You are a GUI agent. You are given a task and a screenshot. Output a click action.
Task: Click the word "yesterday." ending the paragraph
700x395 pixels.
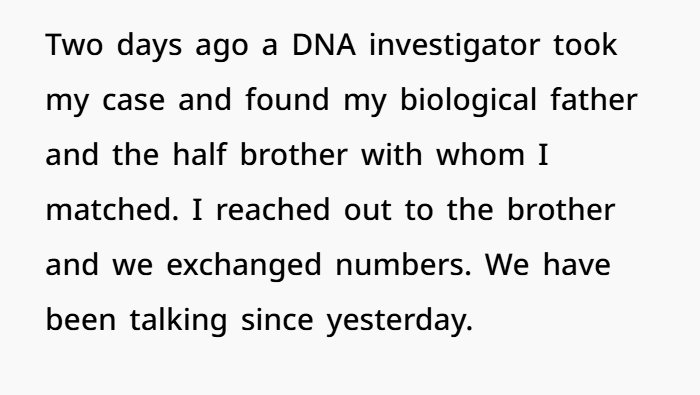[x=400, y=321]
